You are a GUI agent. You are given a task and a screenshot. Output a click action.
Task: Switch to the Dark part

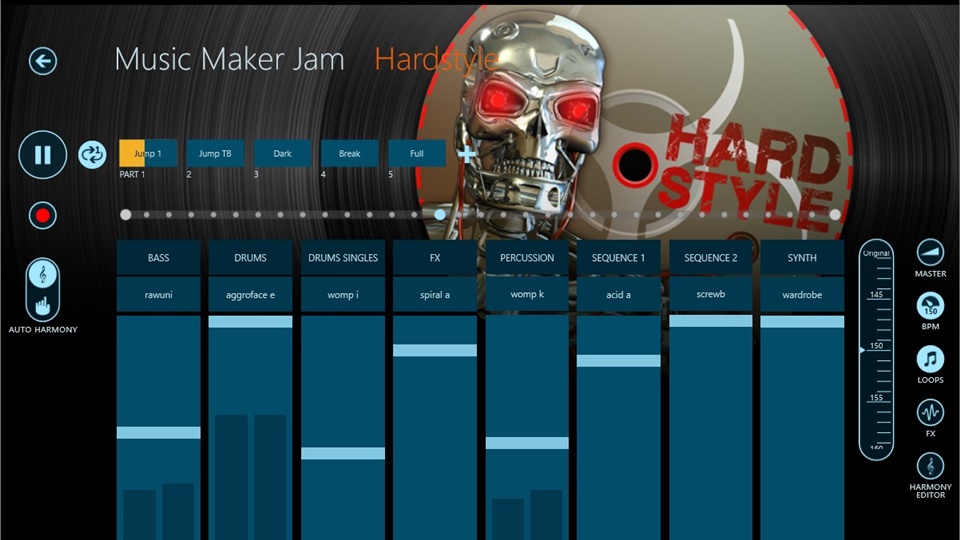(282, 154)
